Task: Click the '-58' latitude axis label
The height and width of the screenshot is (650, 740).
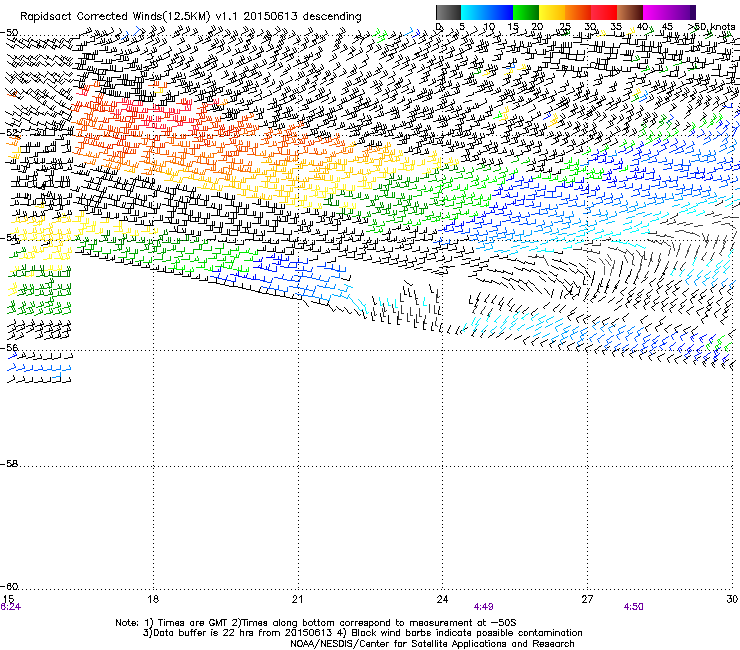Action: pos(9,464)
